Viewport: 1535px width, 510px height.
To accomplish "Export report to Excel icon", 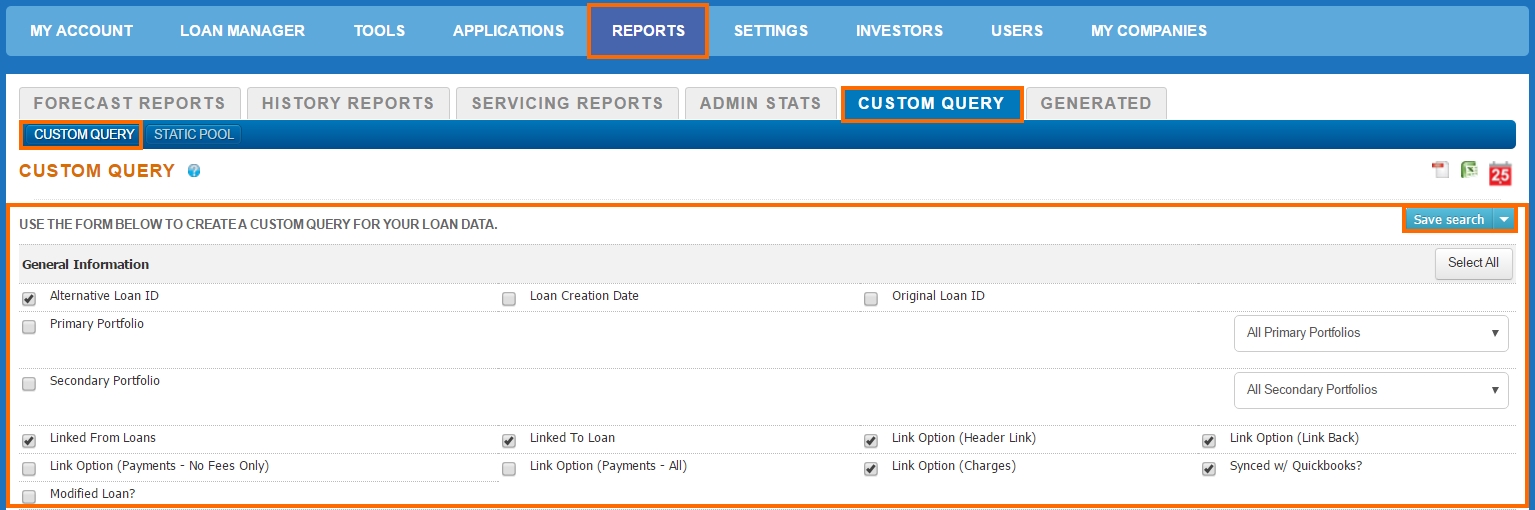I will (x=1469, y=170).
